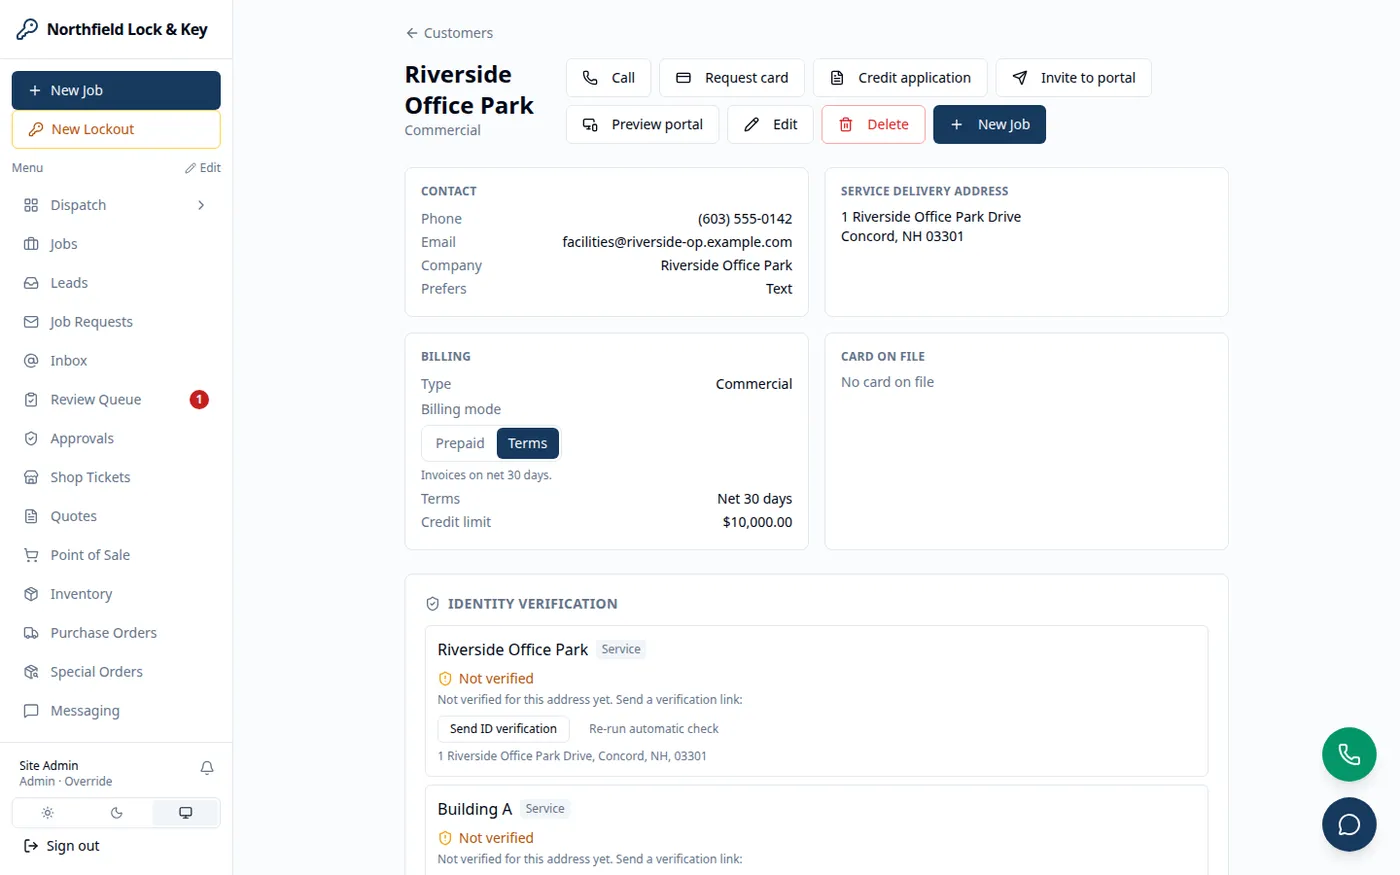1400x875 pixels.
Task: Select Terms billing mode
Action: point(527,443)
